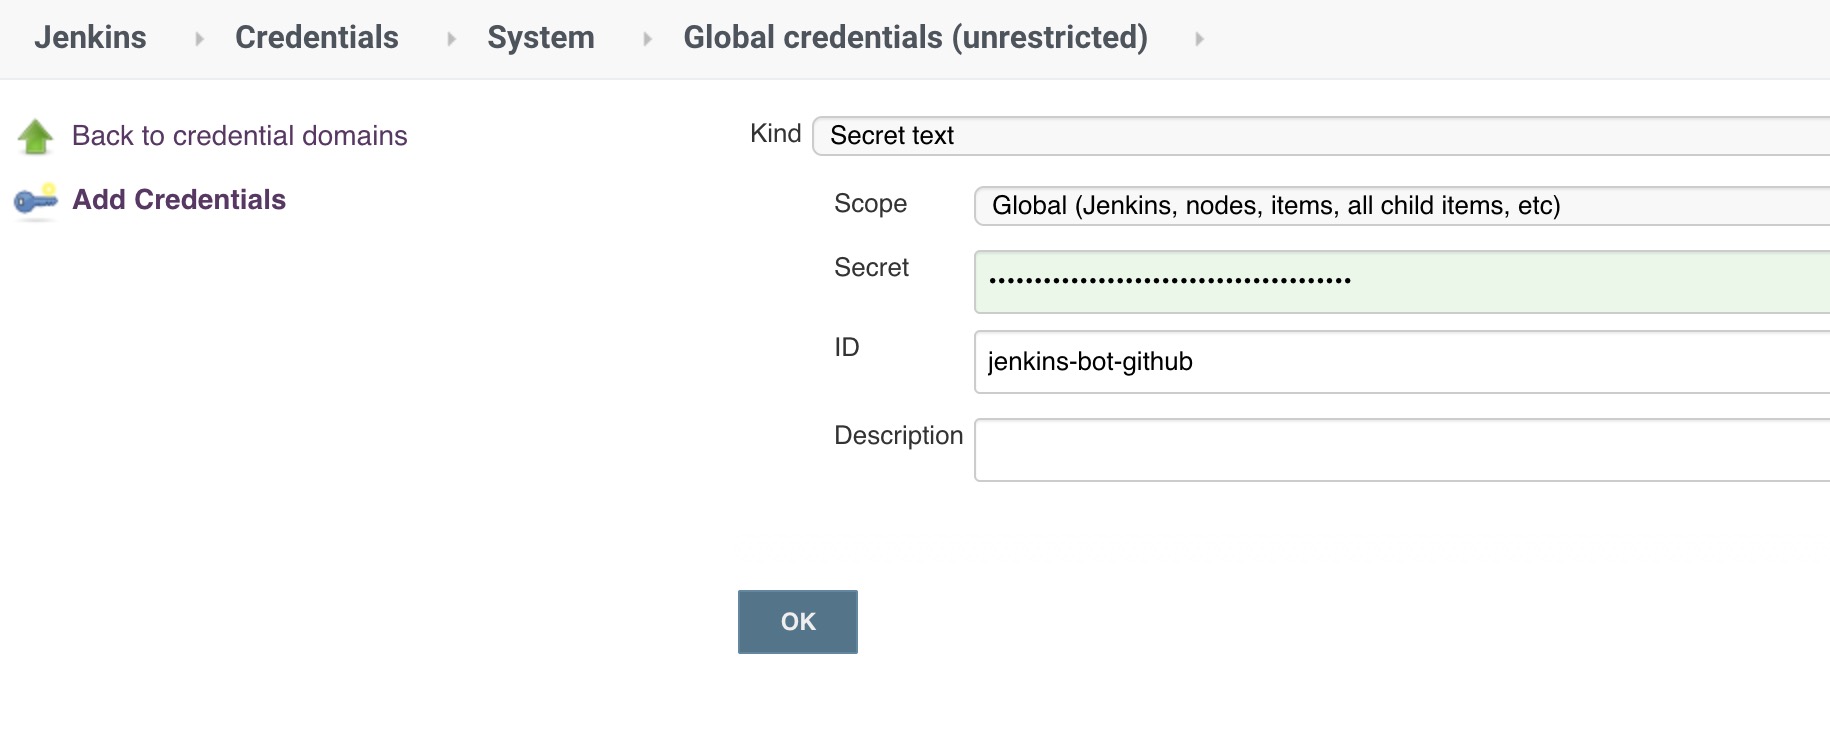Click the key icon beside Add Credentials
Screen dimensions: 1830x746
click(36, 201)
